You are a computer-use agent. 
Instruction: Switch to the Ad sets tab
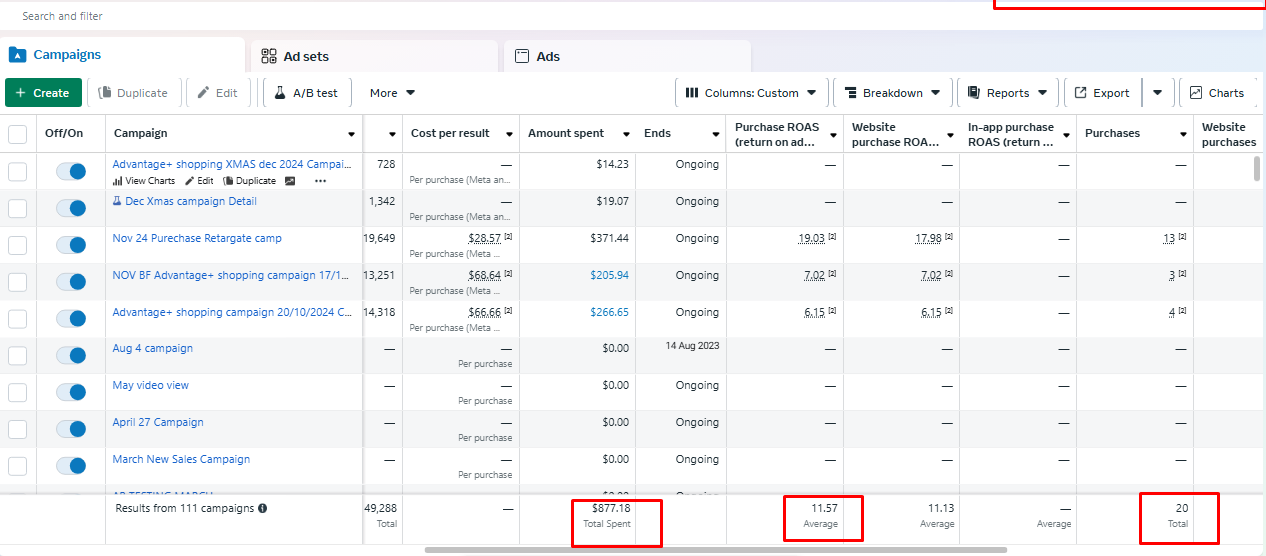pyautogui.click(x=373, y=57)
